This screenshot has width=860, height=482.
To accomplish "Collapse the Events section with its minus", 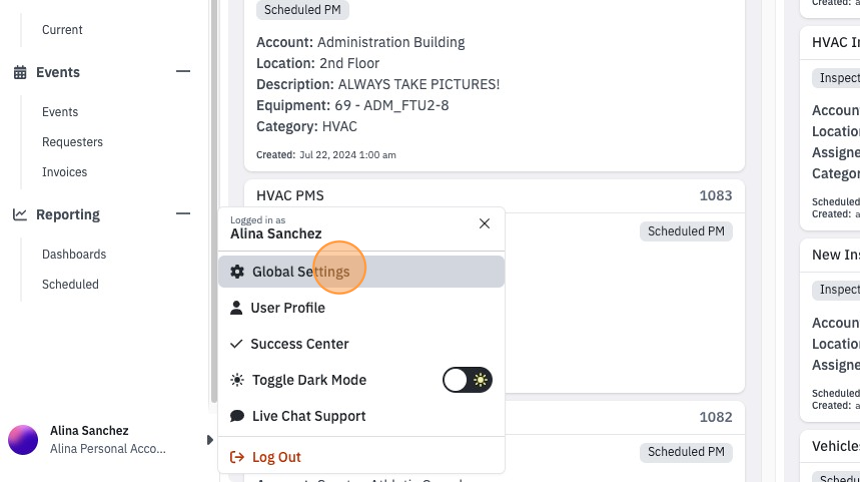I will (x=183, y=71).
